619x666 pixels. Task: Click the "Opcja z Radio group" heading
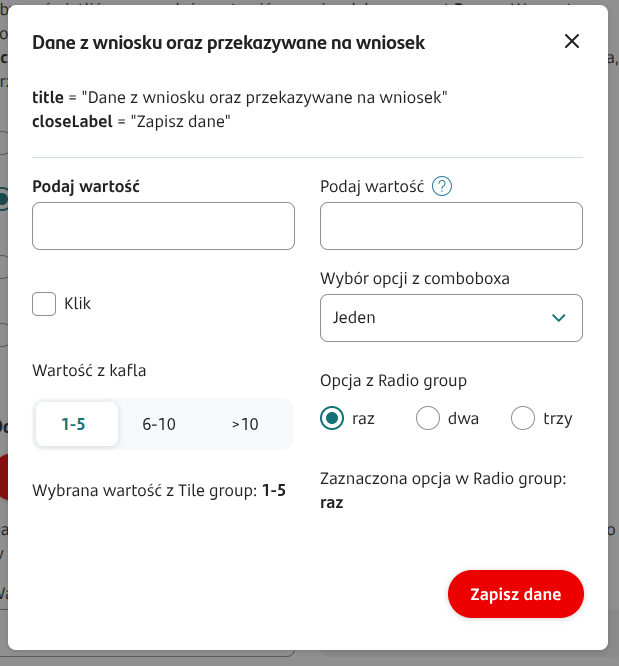(x=393, y=380)
